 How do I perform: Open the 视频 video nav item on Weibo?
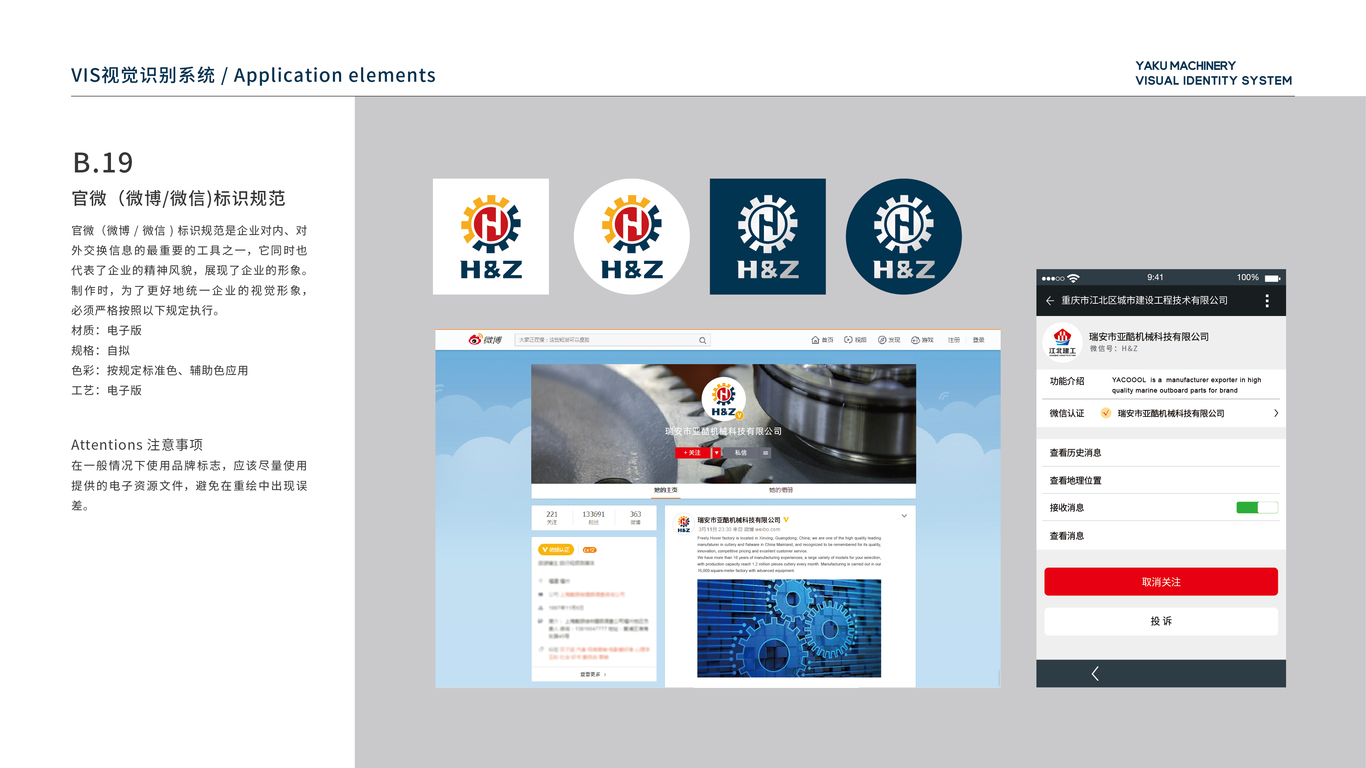pyautogui.click(x=855, y=340)
